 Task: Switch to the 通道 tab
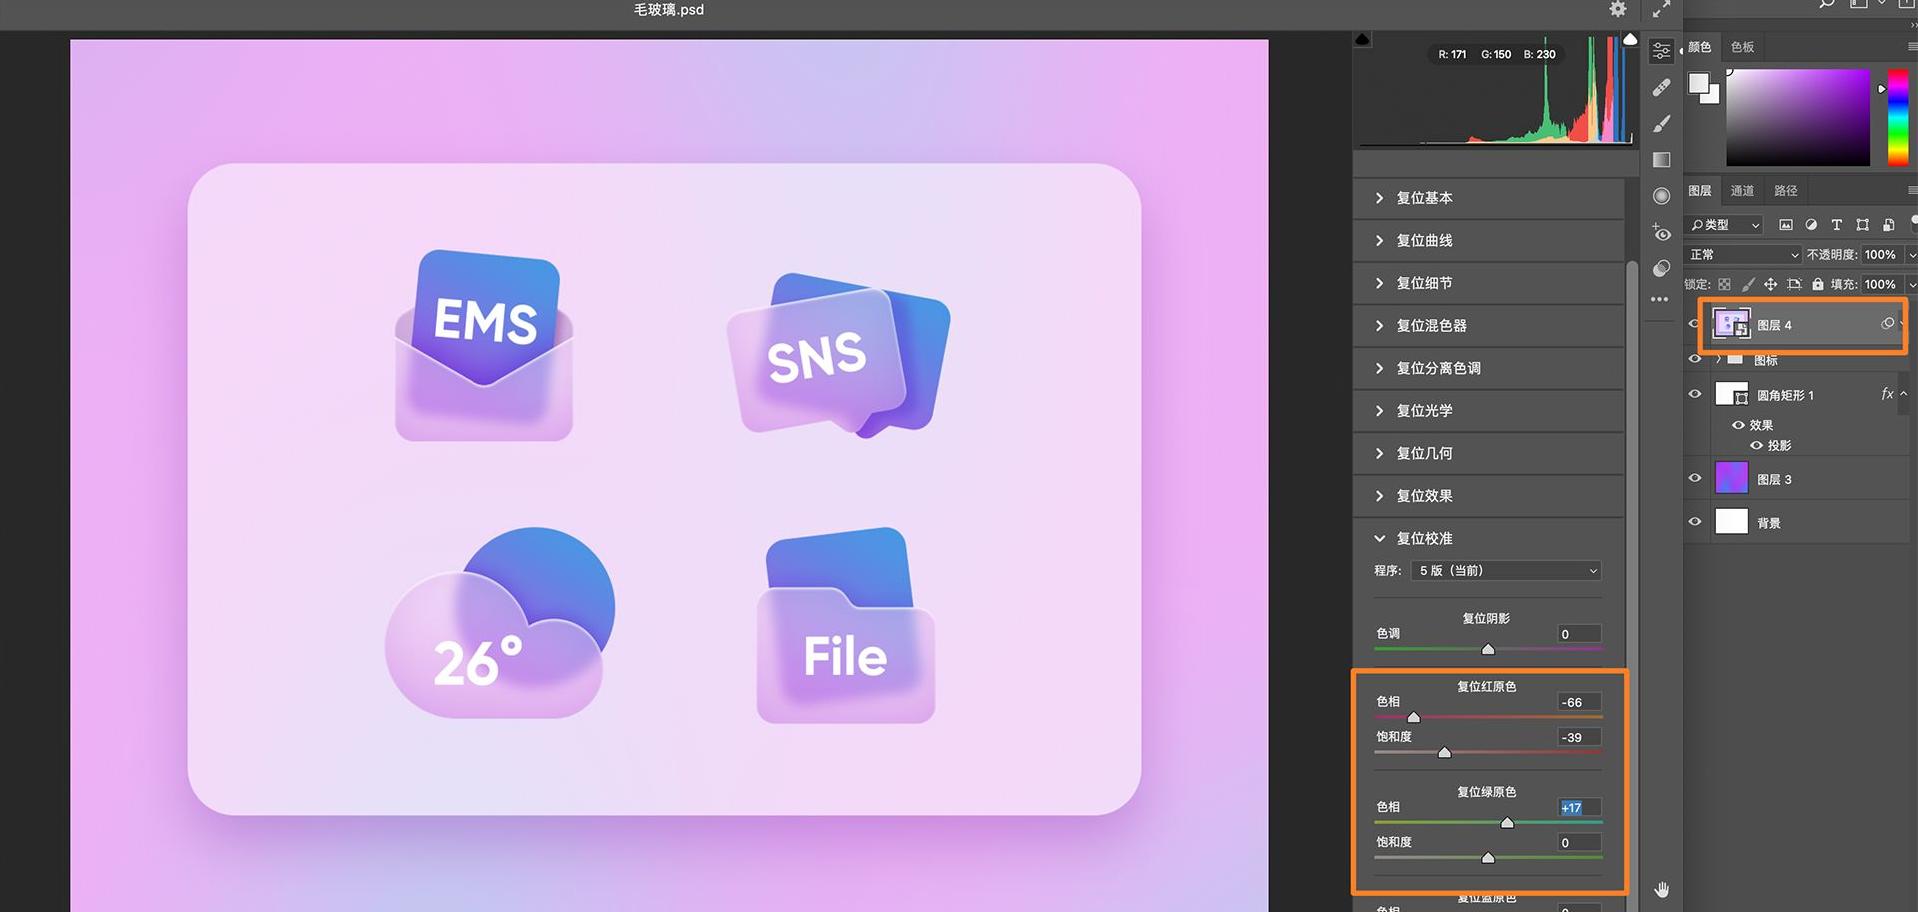coord(1742,190)
